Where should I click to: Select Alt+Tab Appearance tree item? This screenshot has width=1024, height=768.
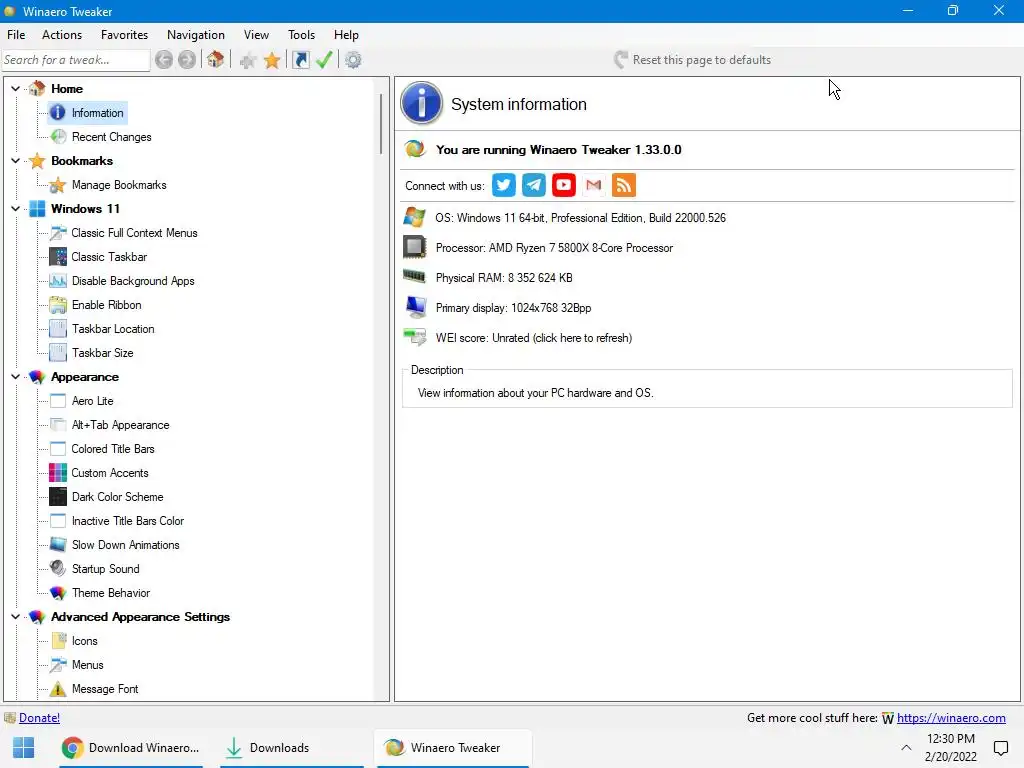click(x=120, y=425)
